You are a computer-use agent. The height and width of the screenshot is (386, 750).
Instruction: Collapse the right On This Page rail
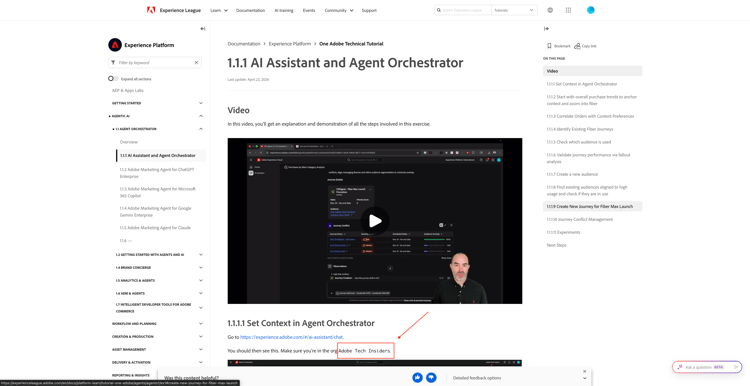tap(546, 29)
